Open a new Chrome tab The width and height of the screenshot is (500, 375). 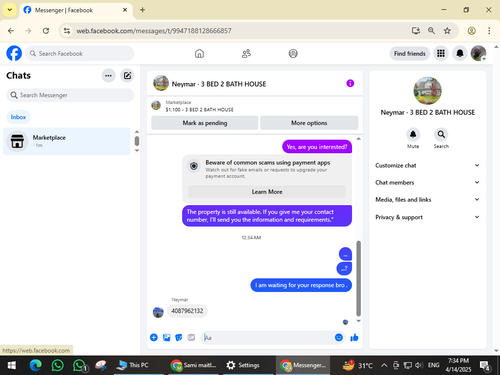(142, 10)
